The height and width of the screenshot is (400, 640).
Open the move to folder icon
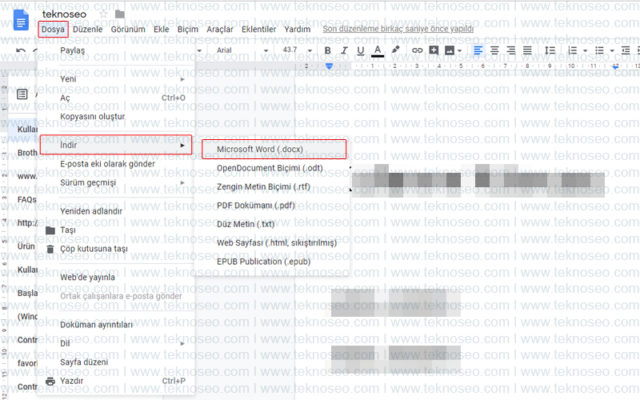(120, 14)
